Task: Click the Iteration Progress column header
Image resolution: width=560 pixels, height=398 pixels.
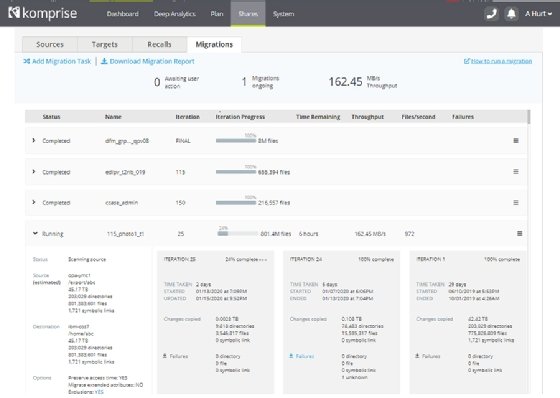Action: (x=240, y=117)
